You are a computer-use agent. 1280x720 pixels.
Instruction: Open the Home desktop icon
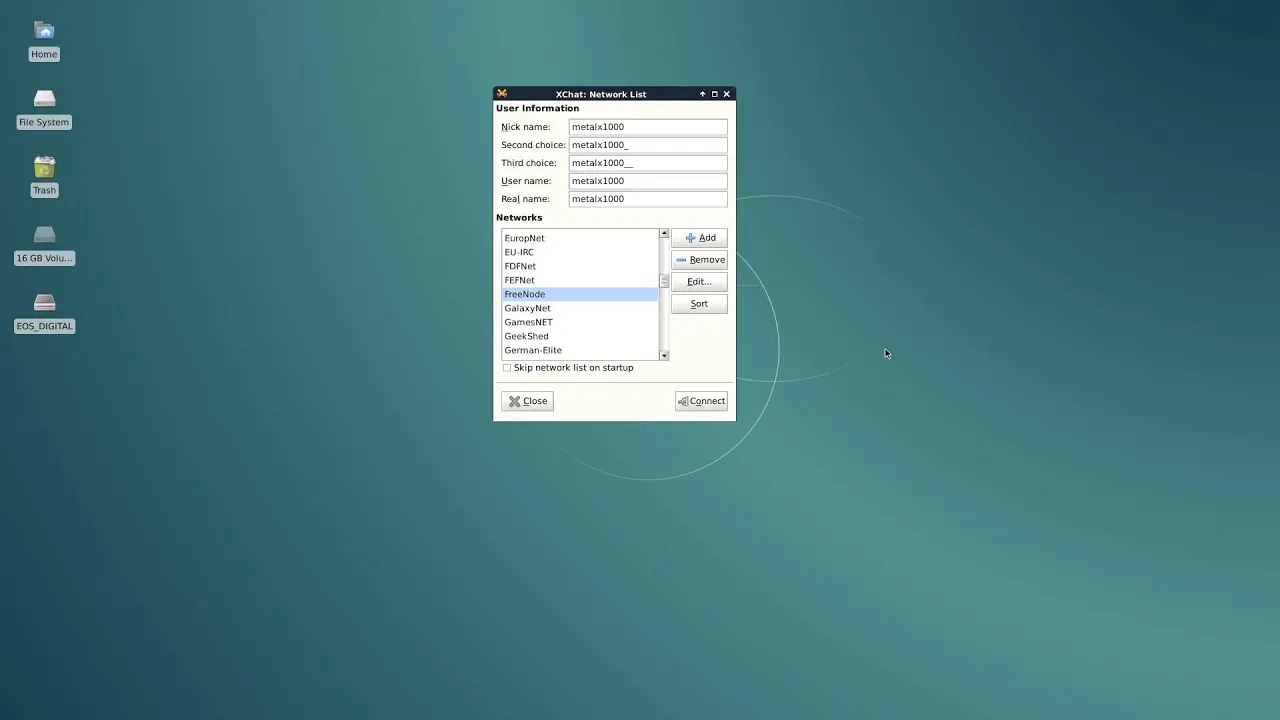pyautogui.click(x=44, y=41)
